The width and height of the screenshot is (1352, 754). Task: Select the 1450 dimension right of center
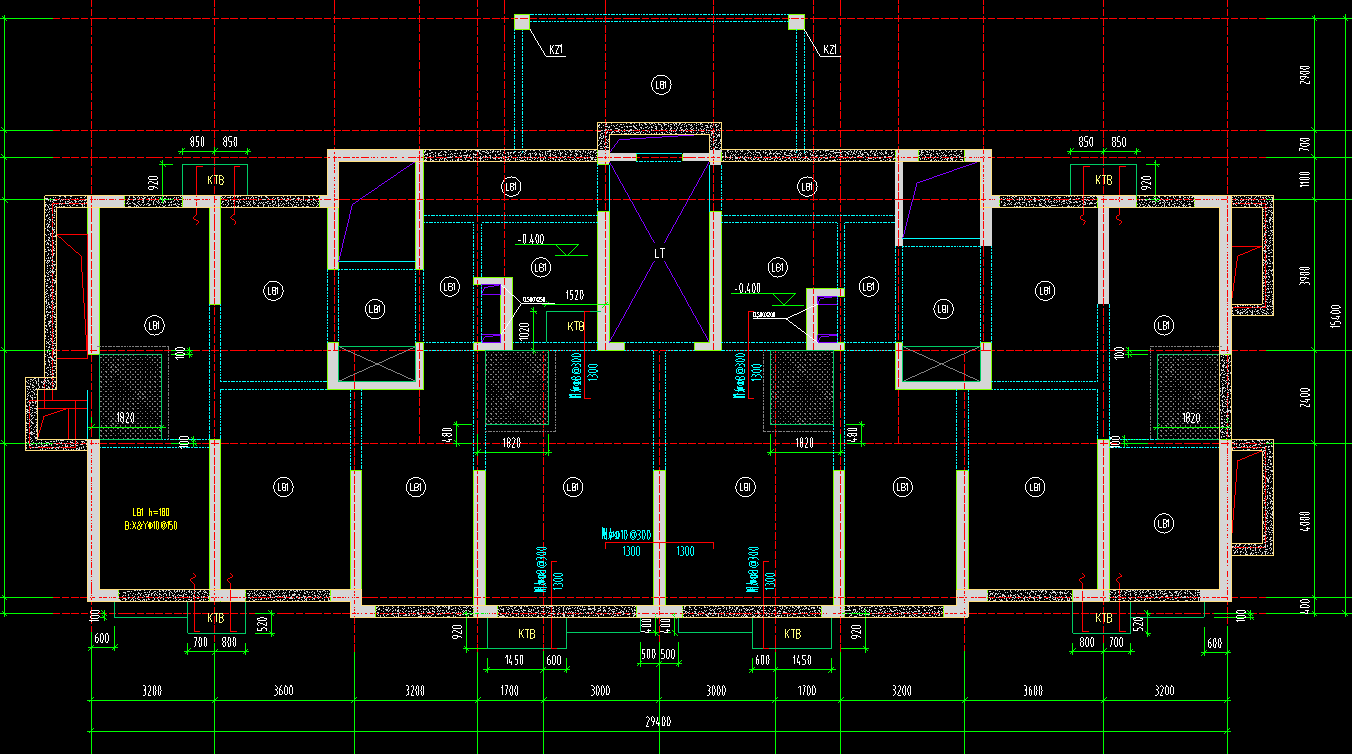803,662
